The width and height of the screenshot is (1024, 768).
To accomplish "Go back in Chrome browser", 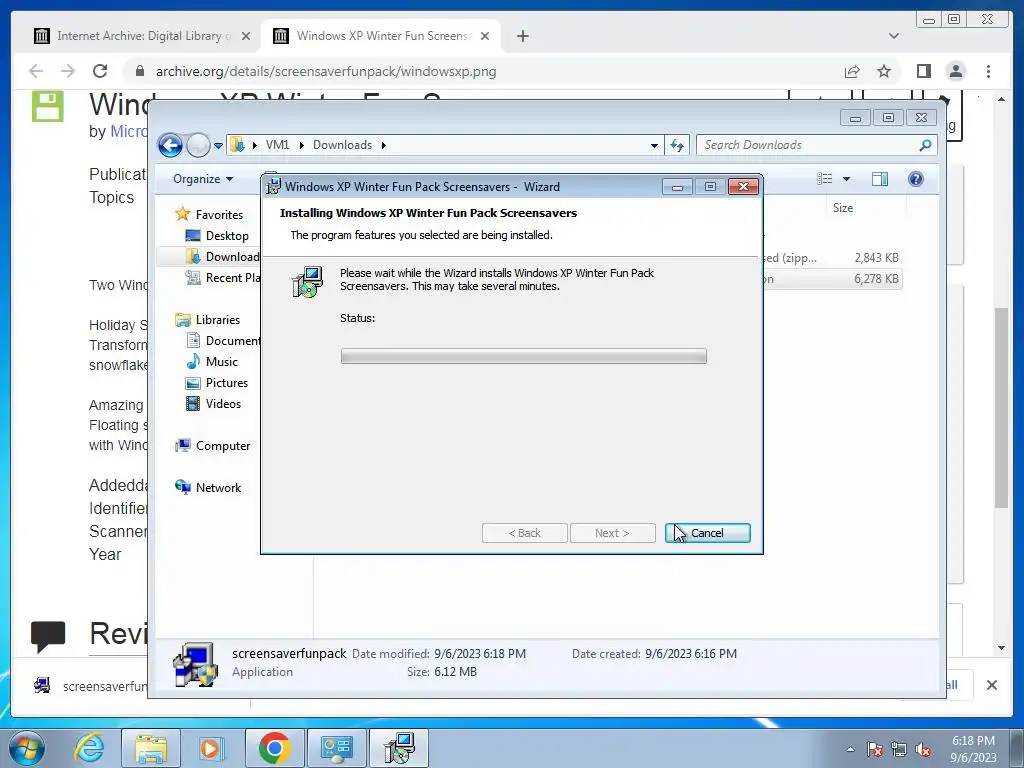I will [36, 71].
